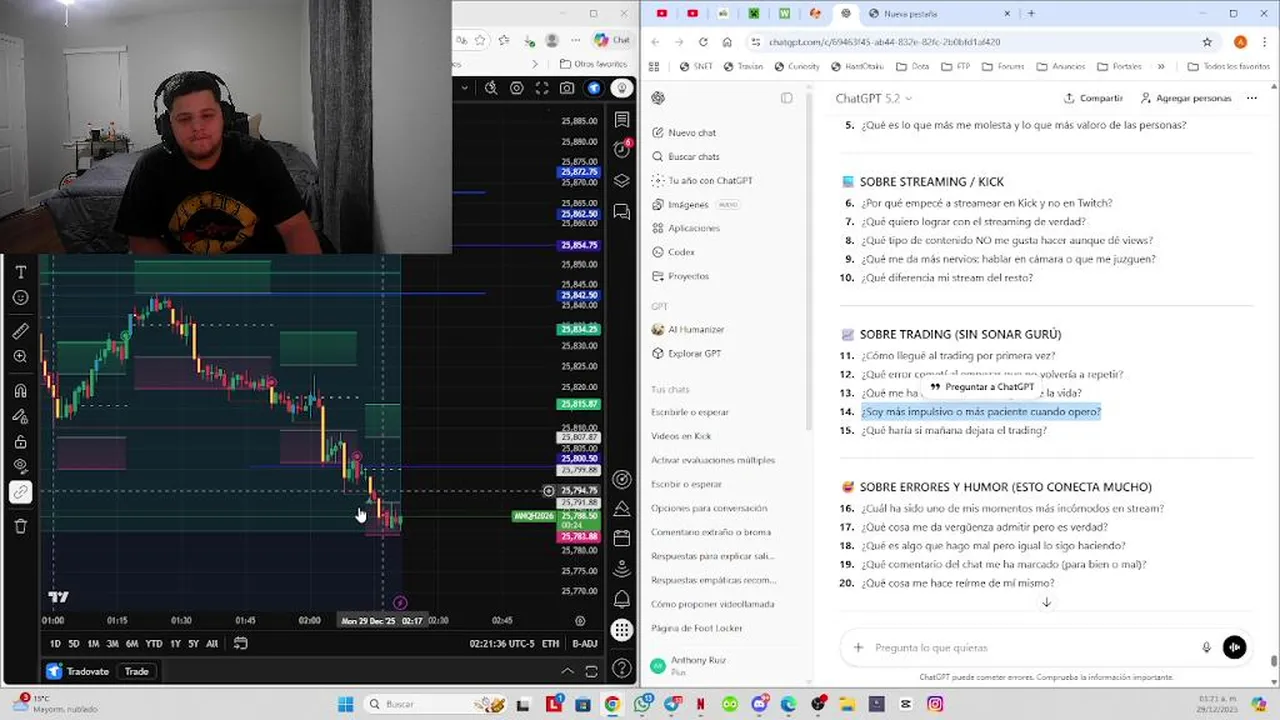Screen dimensions: 1280x720
Task: Expand the bookmarks overflow chevron in Chrome
Action: pos(1160,67)
